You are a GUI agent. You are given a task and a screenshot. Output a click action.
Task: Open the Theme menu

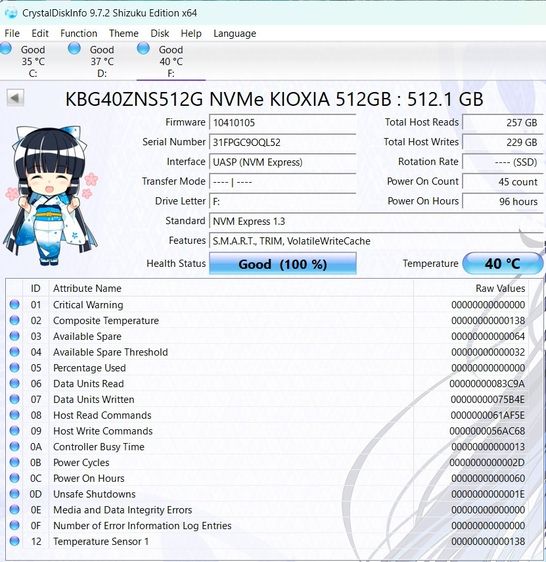click(124, 33)
